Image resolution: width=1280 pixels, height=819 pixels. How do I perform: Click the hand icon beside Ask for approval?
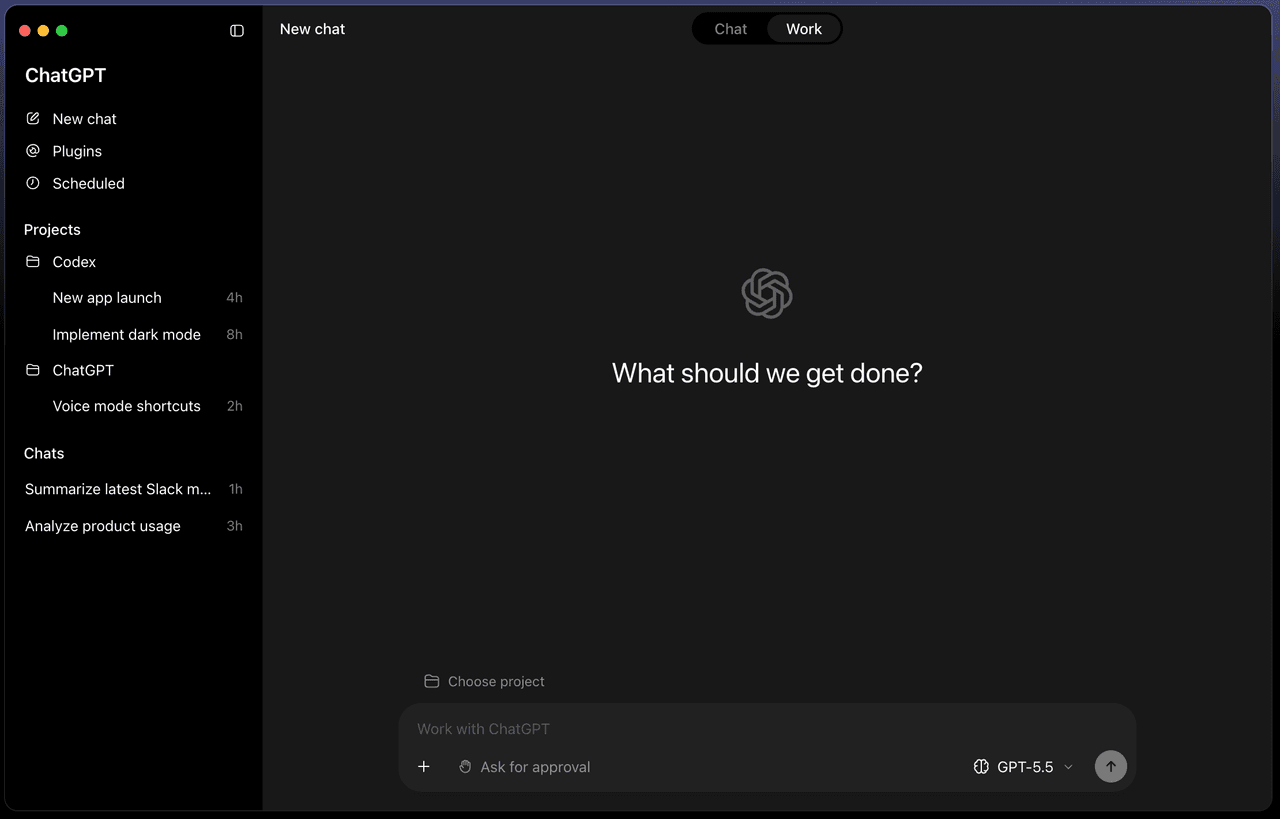[465, 767]
